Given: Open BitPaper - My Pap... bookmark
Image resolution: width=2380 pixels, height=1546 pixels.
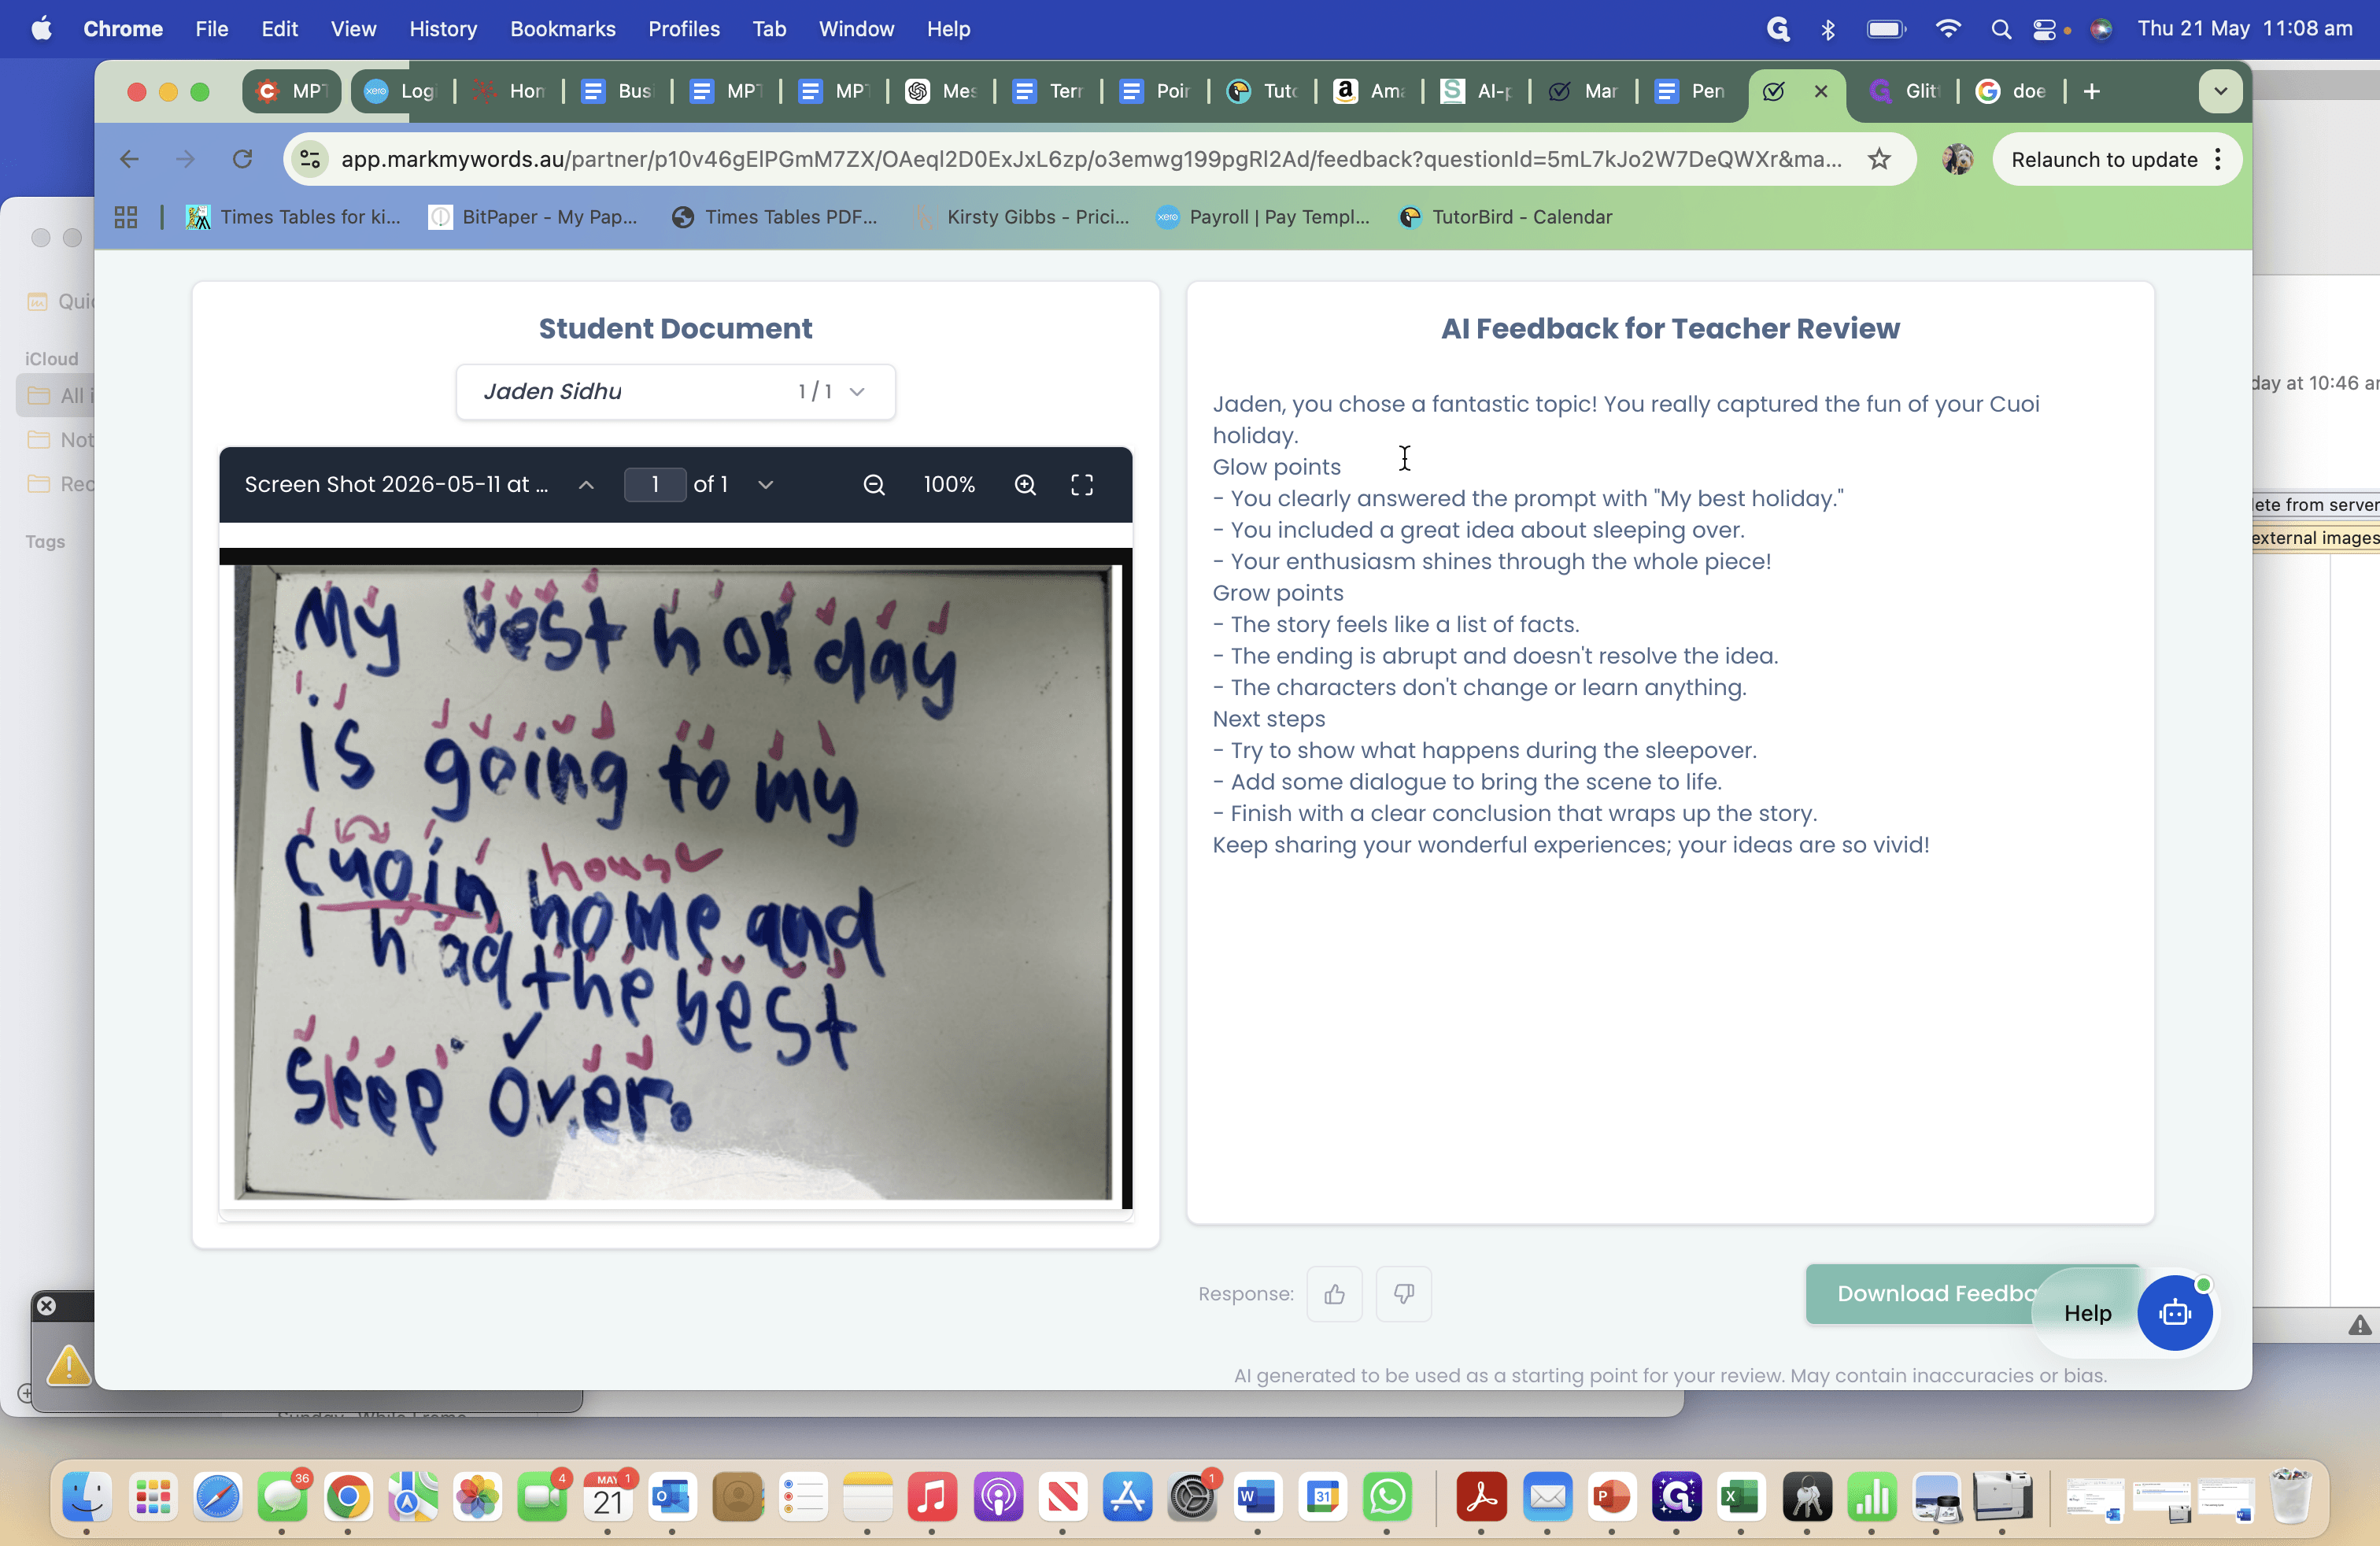Looking at the screenshot, I should coord(533,217).
